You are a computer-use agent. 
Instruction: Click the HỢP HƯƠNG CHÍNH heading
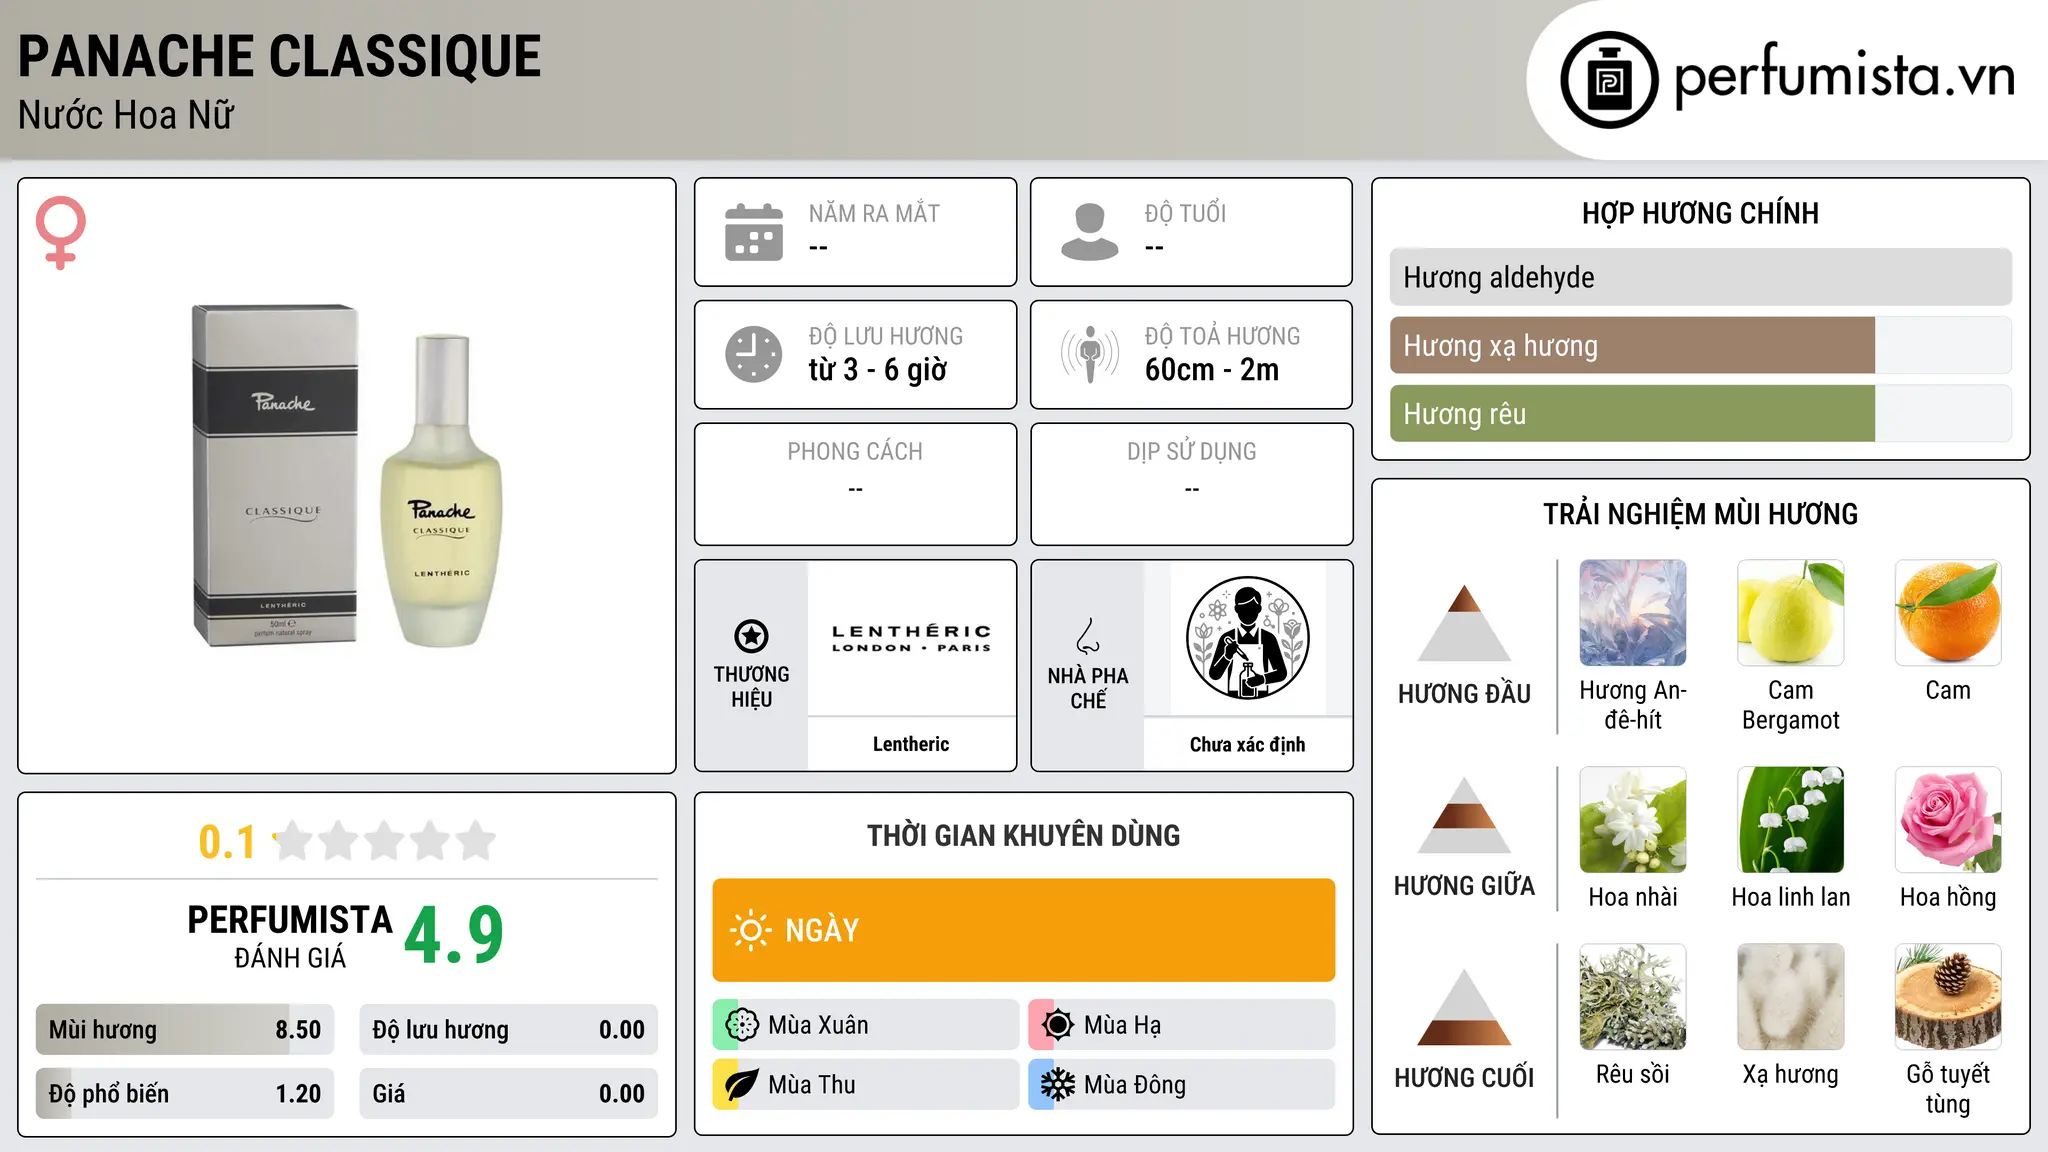tap(1700, 213)
